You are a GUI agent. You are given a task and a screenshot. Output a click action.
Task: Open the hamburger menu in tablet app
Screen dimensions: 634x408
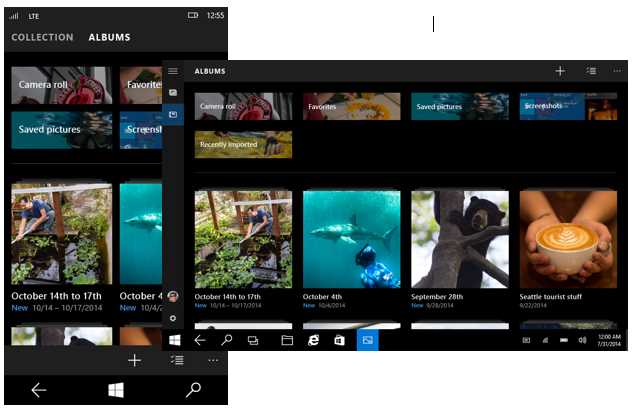173,71
